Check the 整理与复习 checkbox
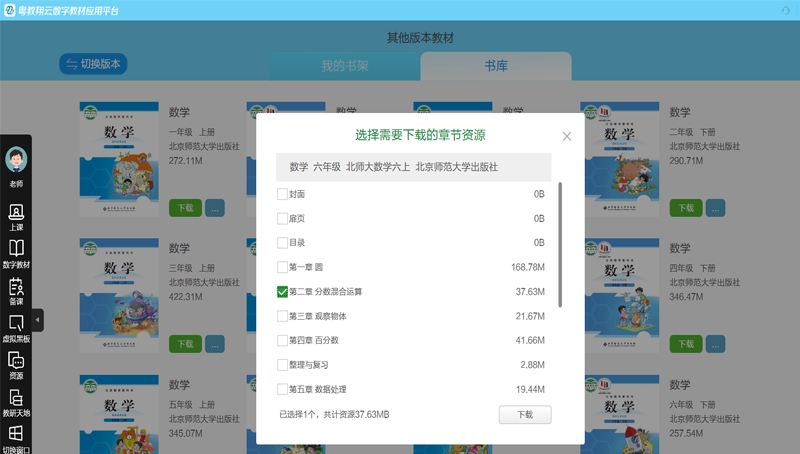The image size is (800, 454). click(282, 365)
